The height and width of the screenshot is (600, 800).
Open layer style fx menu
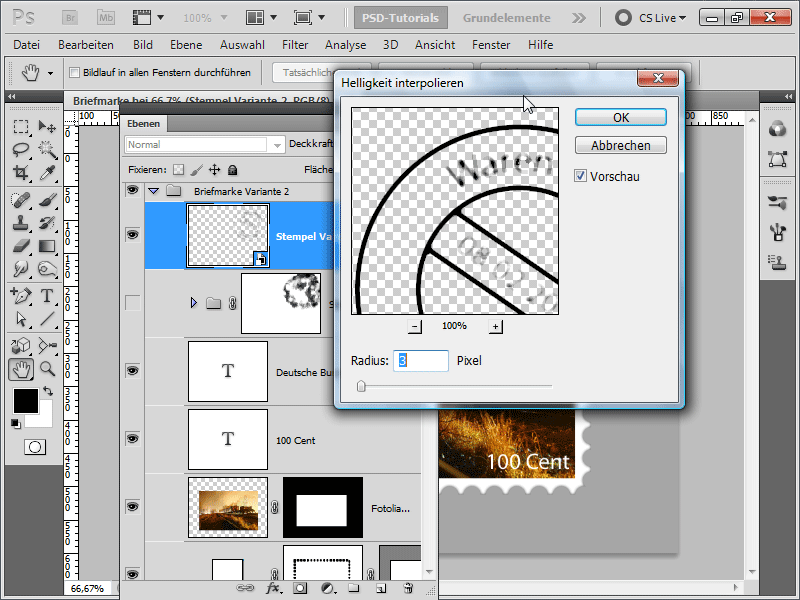273,588
